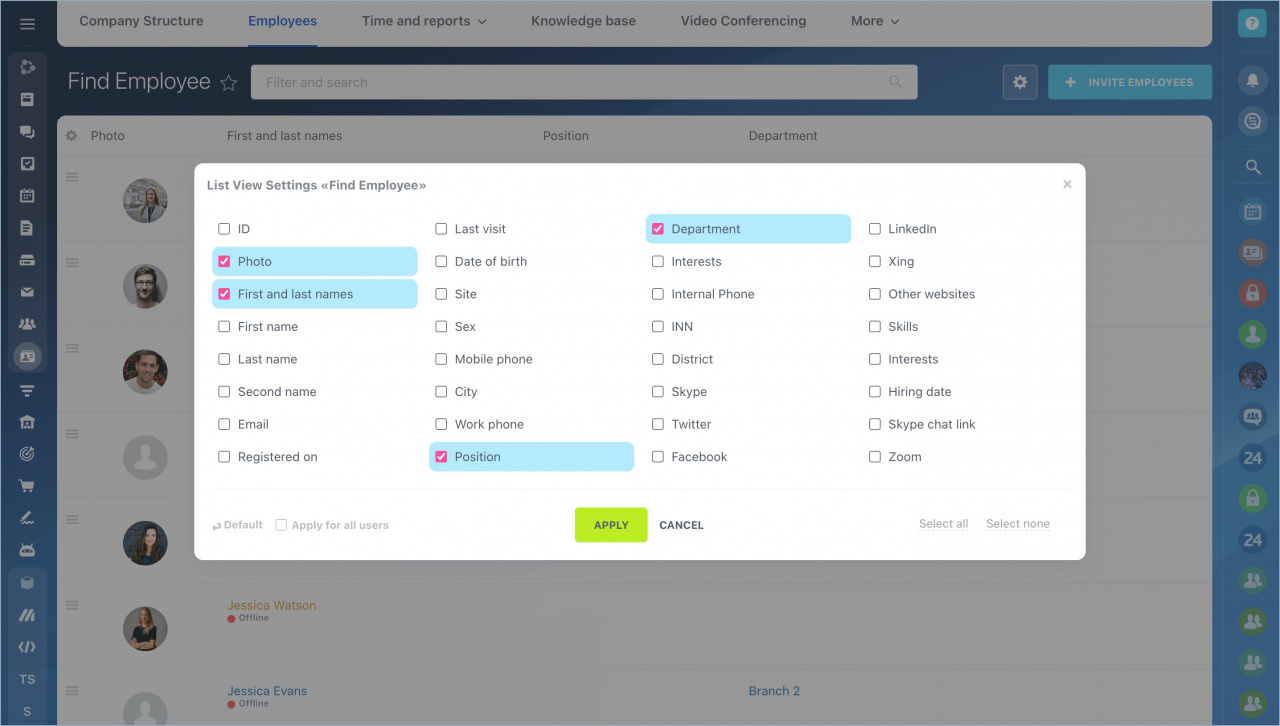Click the Invite Employees button
Image resolution: width=1280 pixels, height=726 pixels.
pos(1130,82)
